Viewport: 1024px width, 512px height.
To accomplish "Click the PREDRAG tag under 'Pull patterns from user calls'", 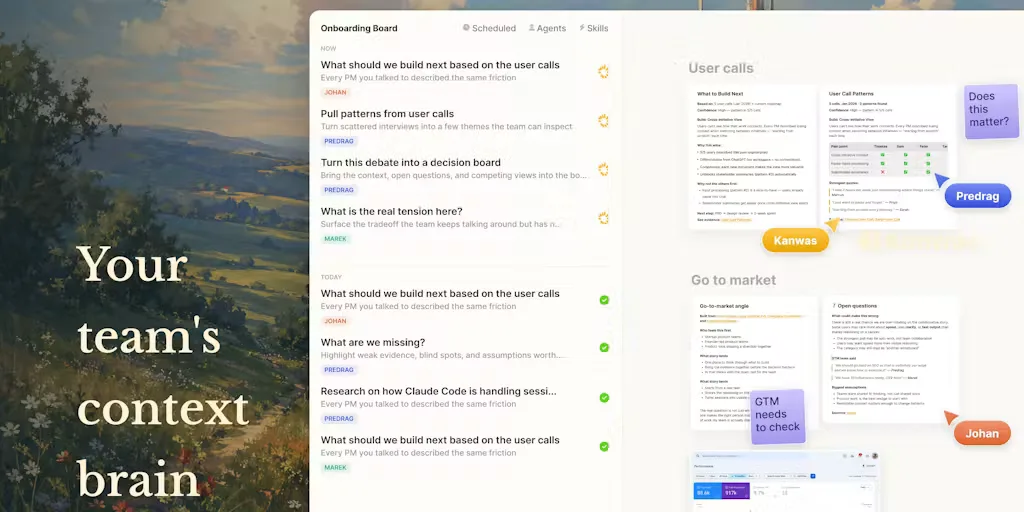I will [339, 141].
